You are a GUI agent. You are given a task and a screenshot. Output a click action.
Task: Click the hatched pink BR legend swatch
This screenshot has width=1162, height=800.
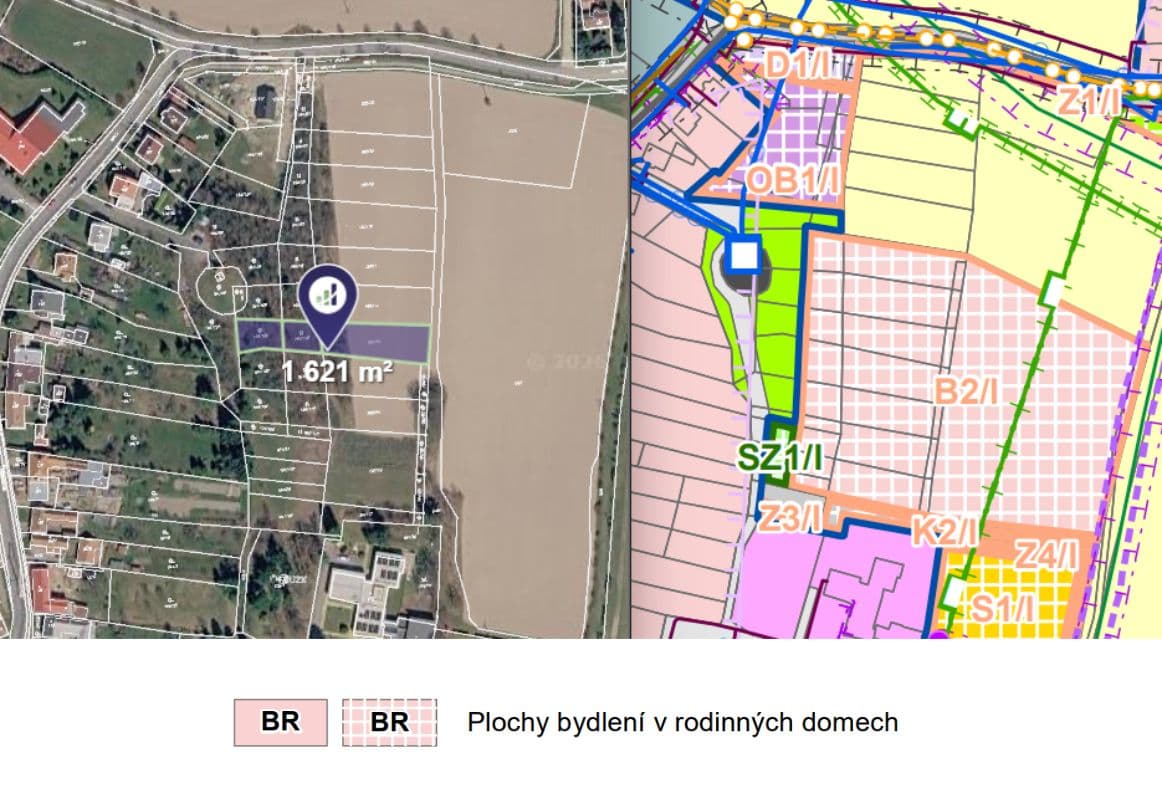tap(389, 722)
